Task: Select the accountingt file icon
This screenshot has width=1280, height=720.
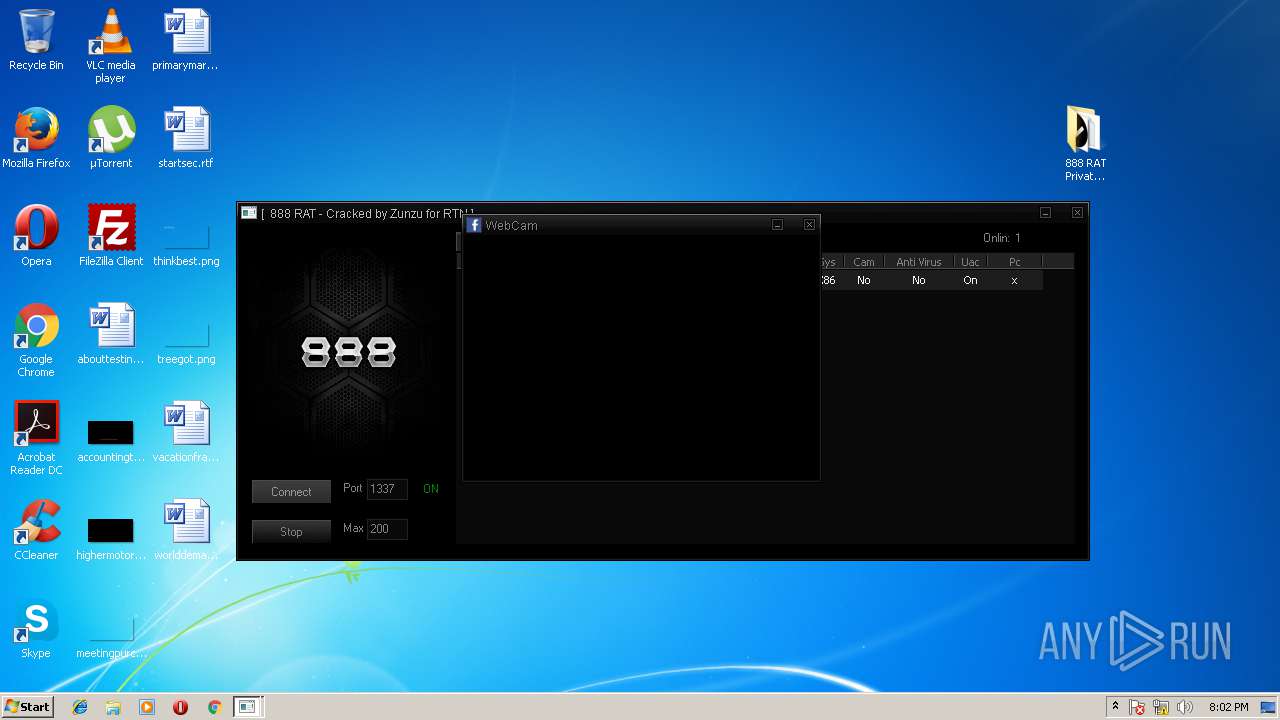Action: click(111, 440)
